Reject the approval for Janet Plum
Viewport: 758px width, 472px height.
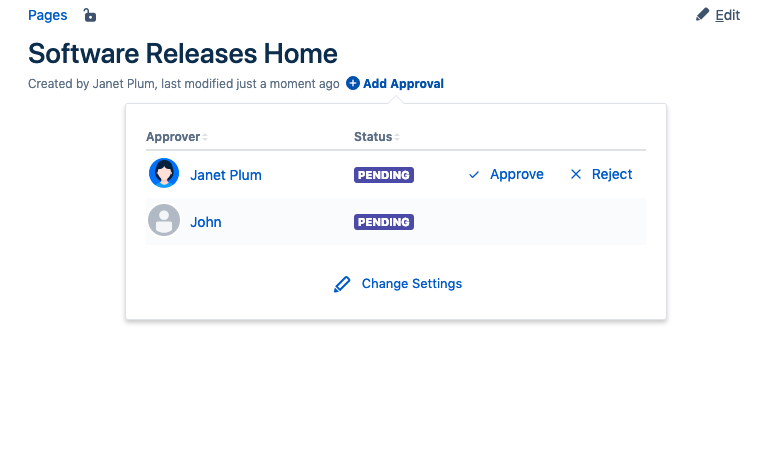click(x=612, y=175)
